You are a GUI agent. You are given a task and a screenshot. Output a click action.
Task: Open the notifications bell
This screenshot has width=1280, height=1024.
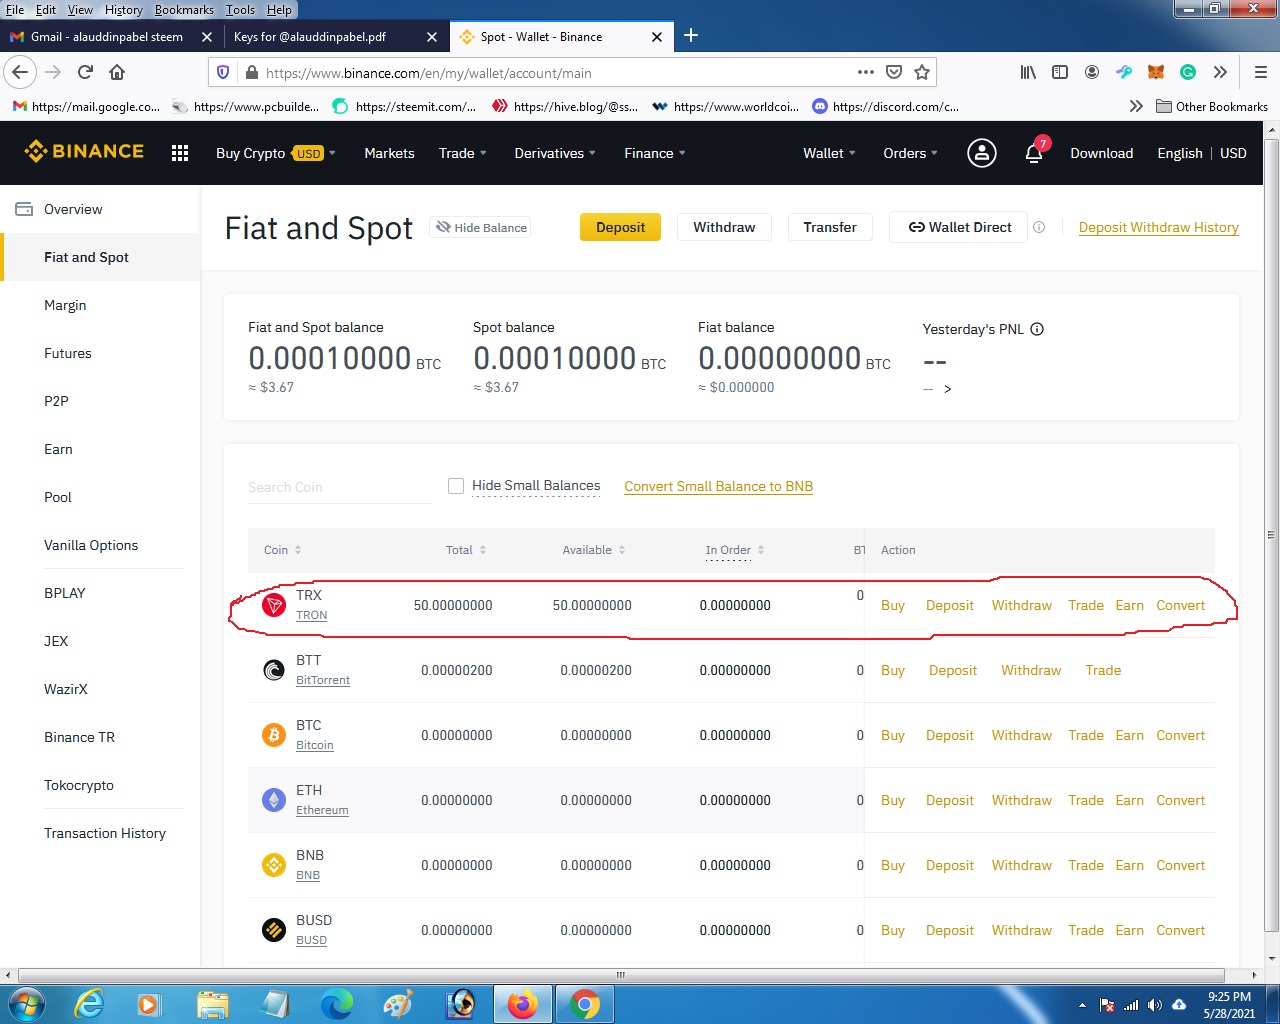[1034, 153]
